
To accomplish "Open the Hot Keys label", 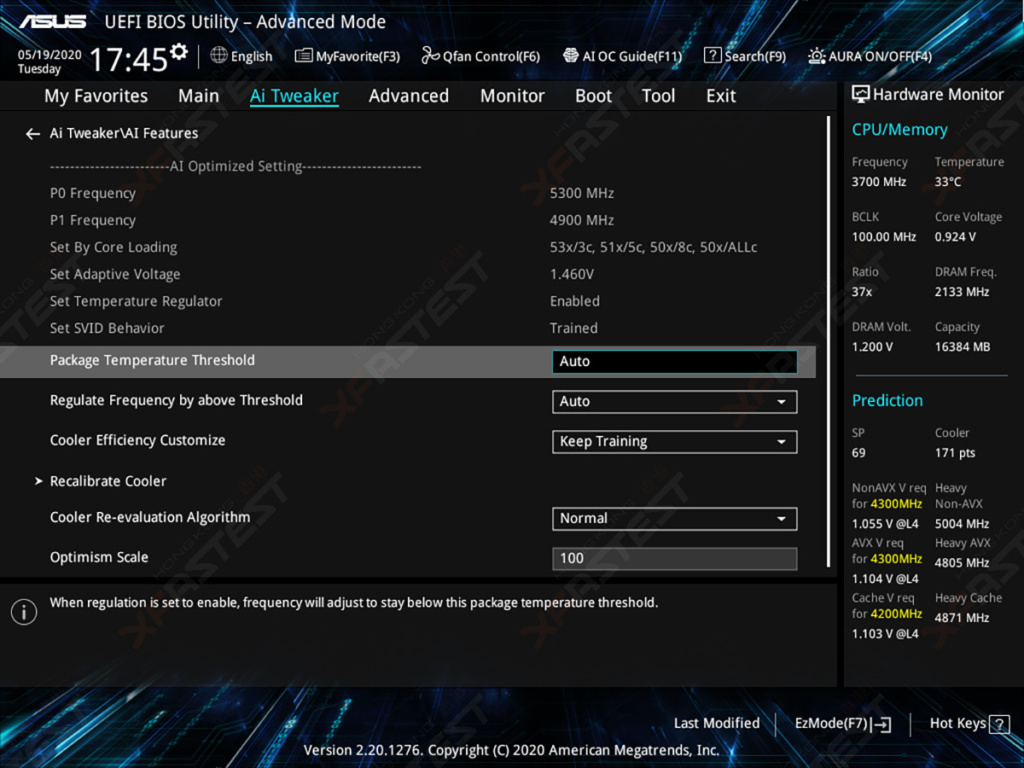I will coord(958,724).
